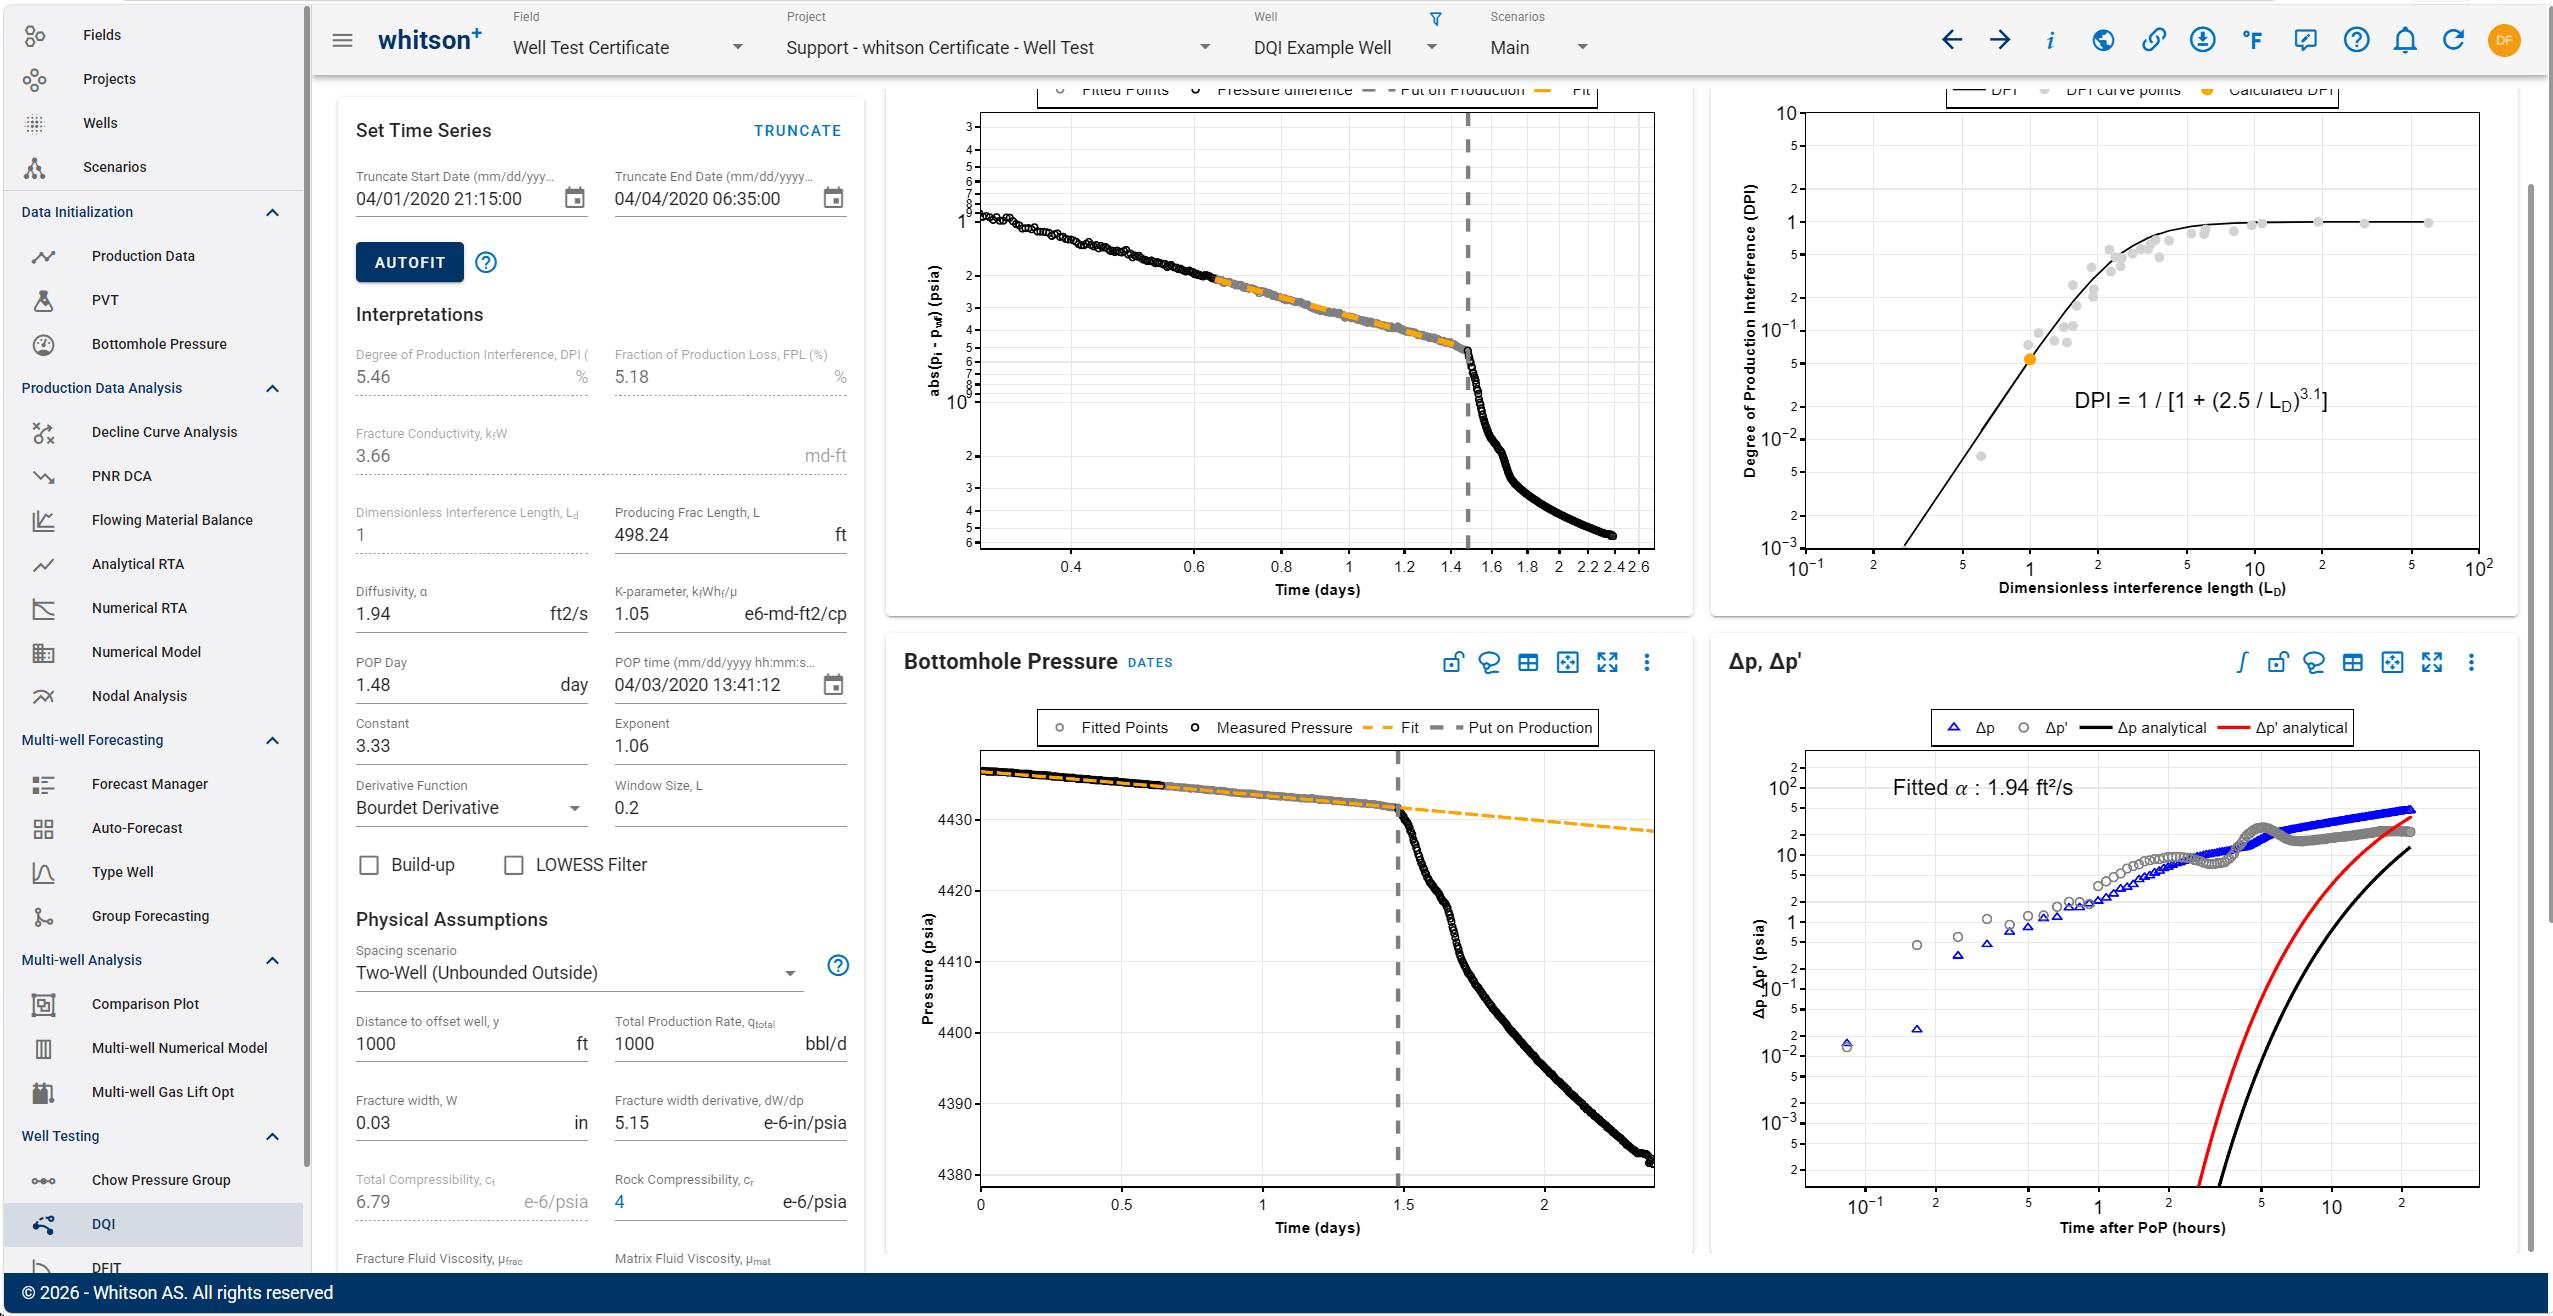Go forward with the right arrow icon

click(1999, 40)
